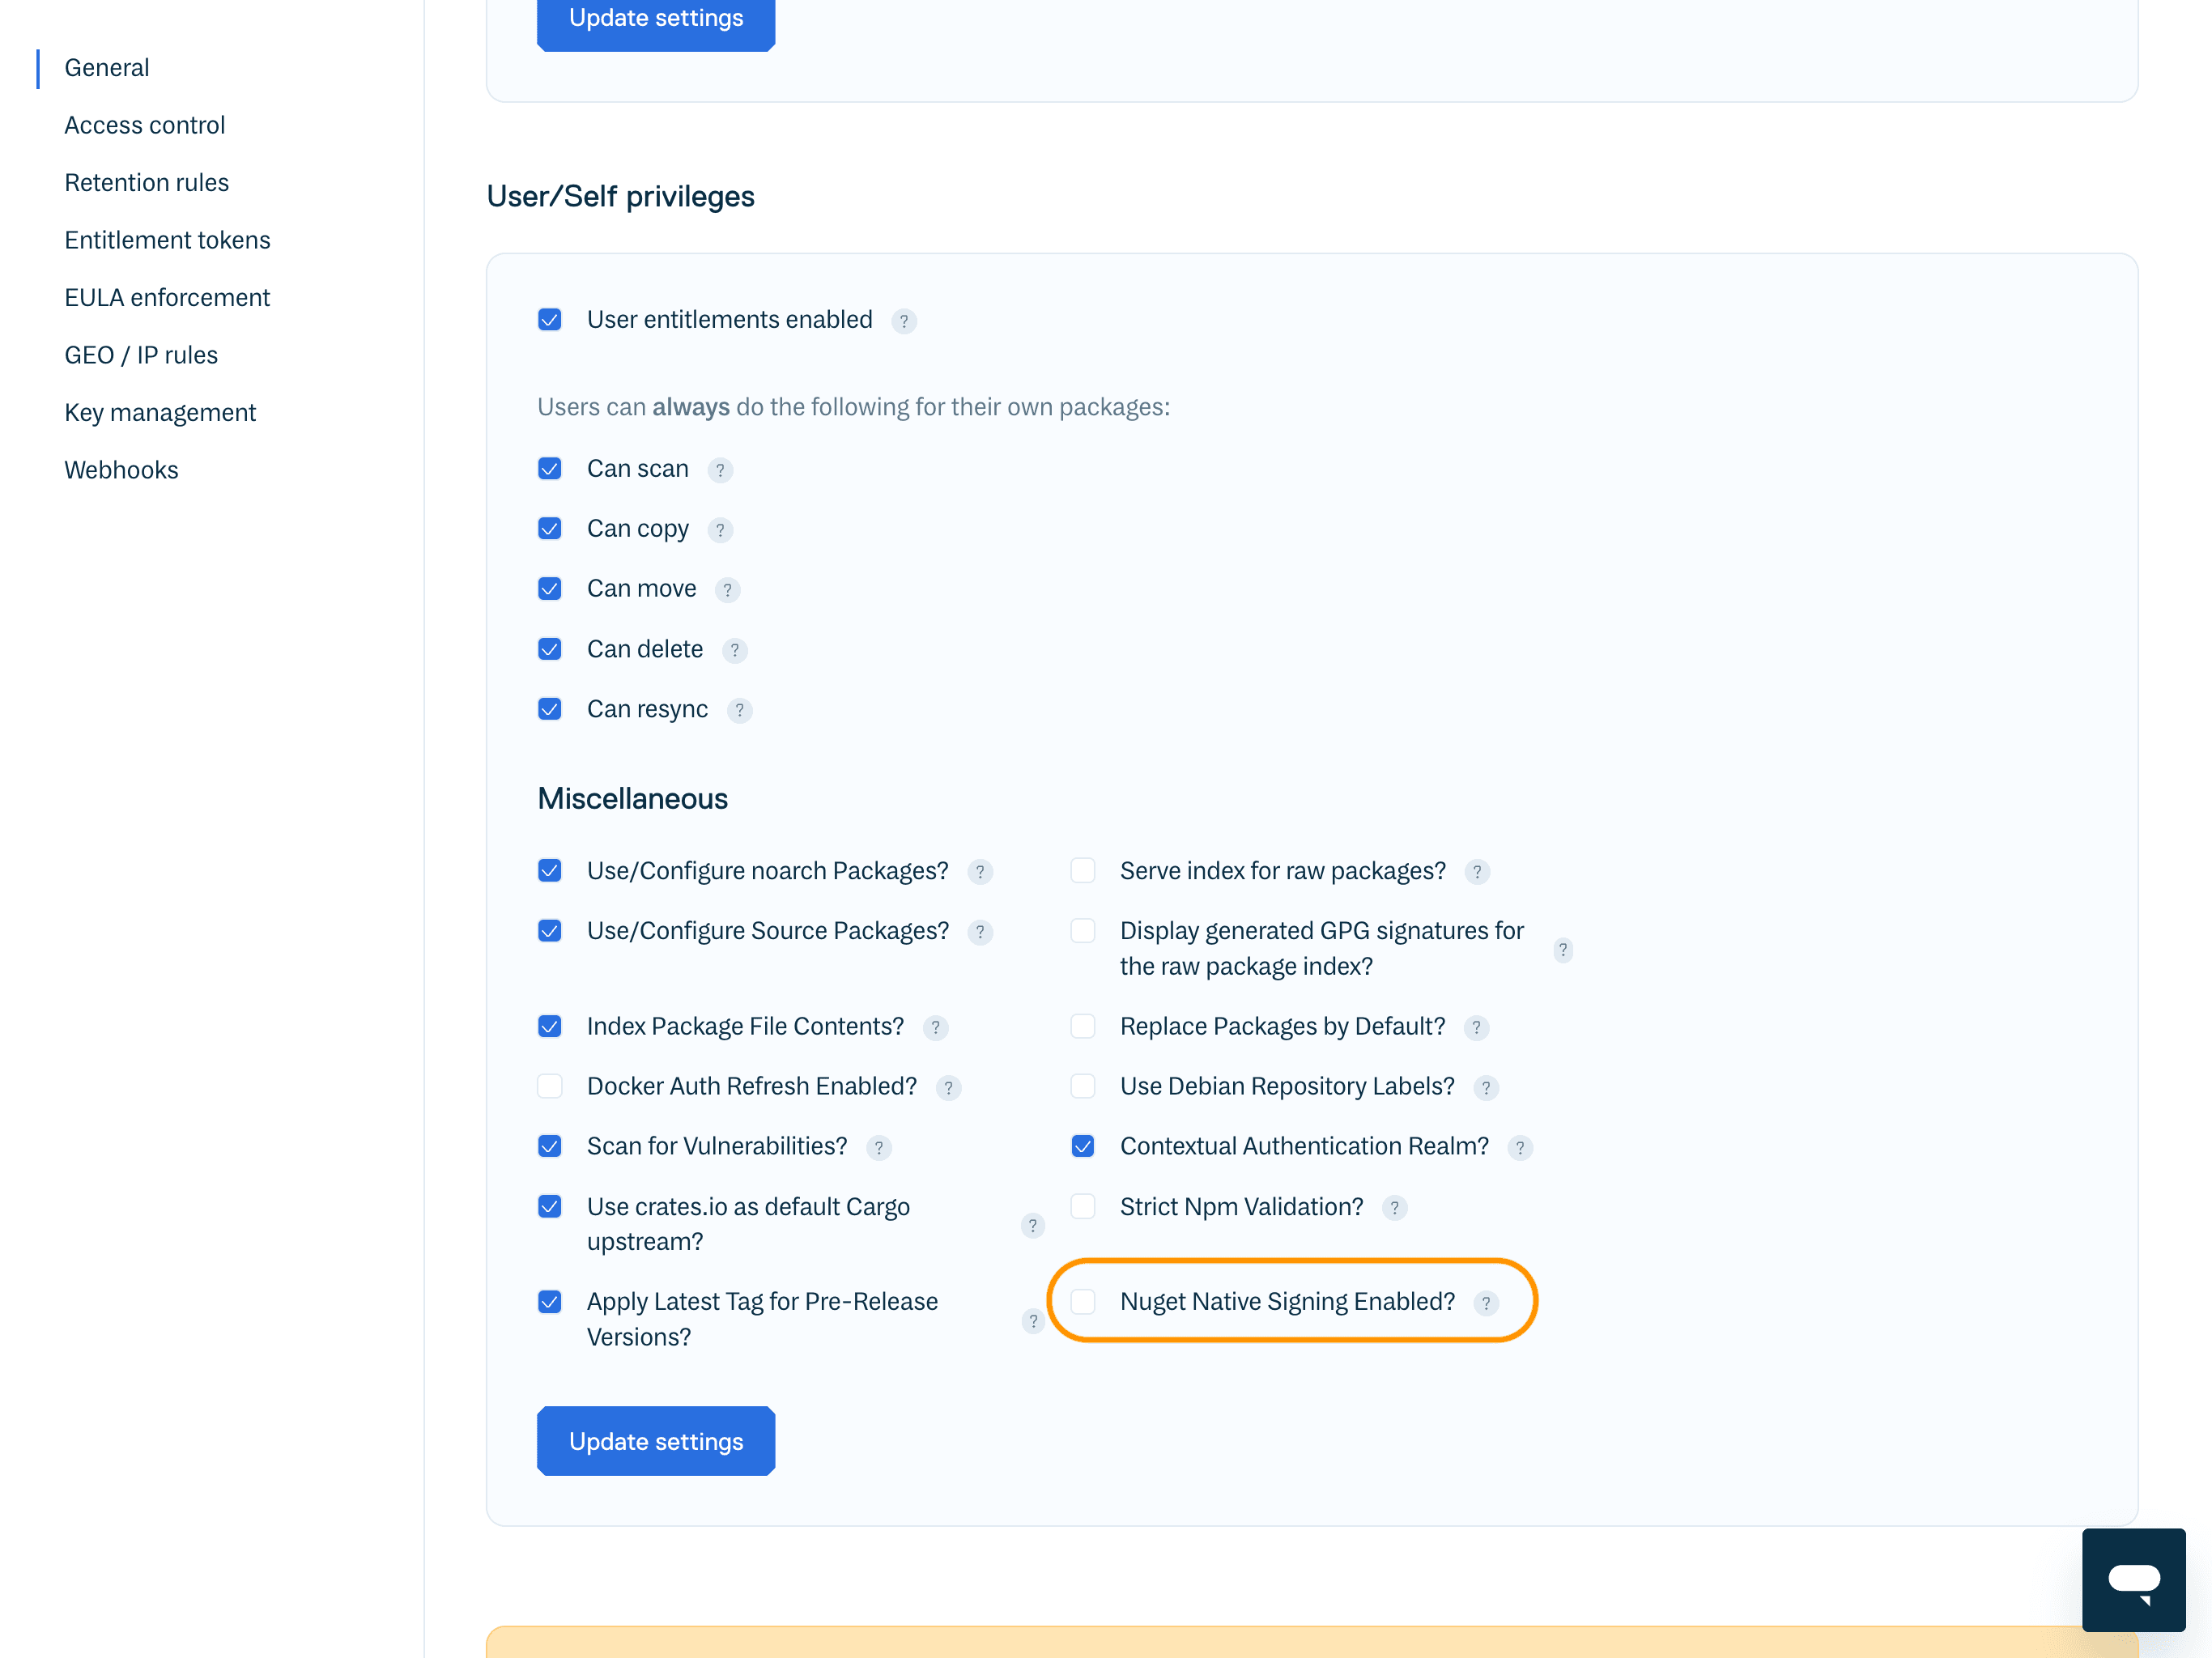Uncheck Can delete privilege
This screenshot has height=1658, width=2212.
[x=550, y=650]
